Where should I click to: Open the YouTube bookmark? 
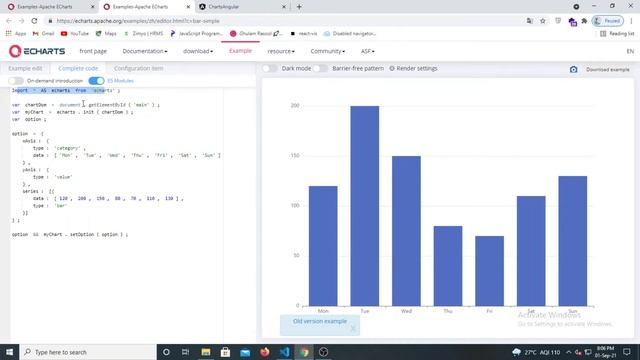(75, 33)
